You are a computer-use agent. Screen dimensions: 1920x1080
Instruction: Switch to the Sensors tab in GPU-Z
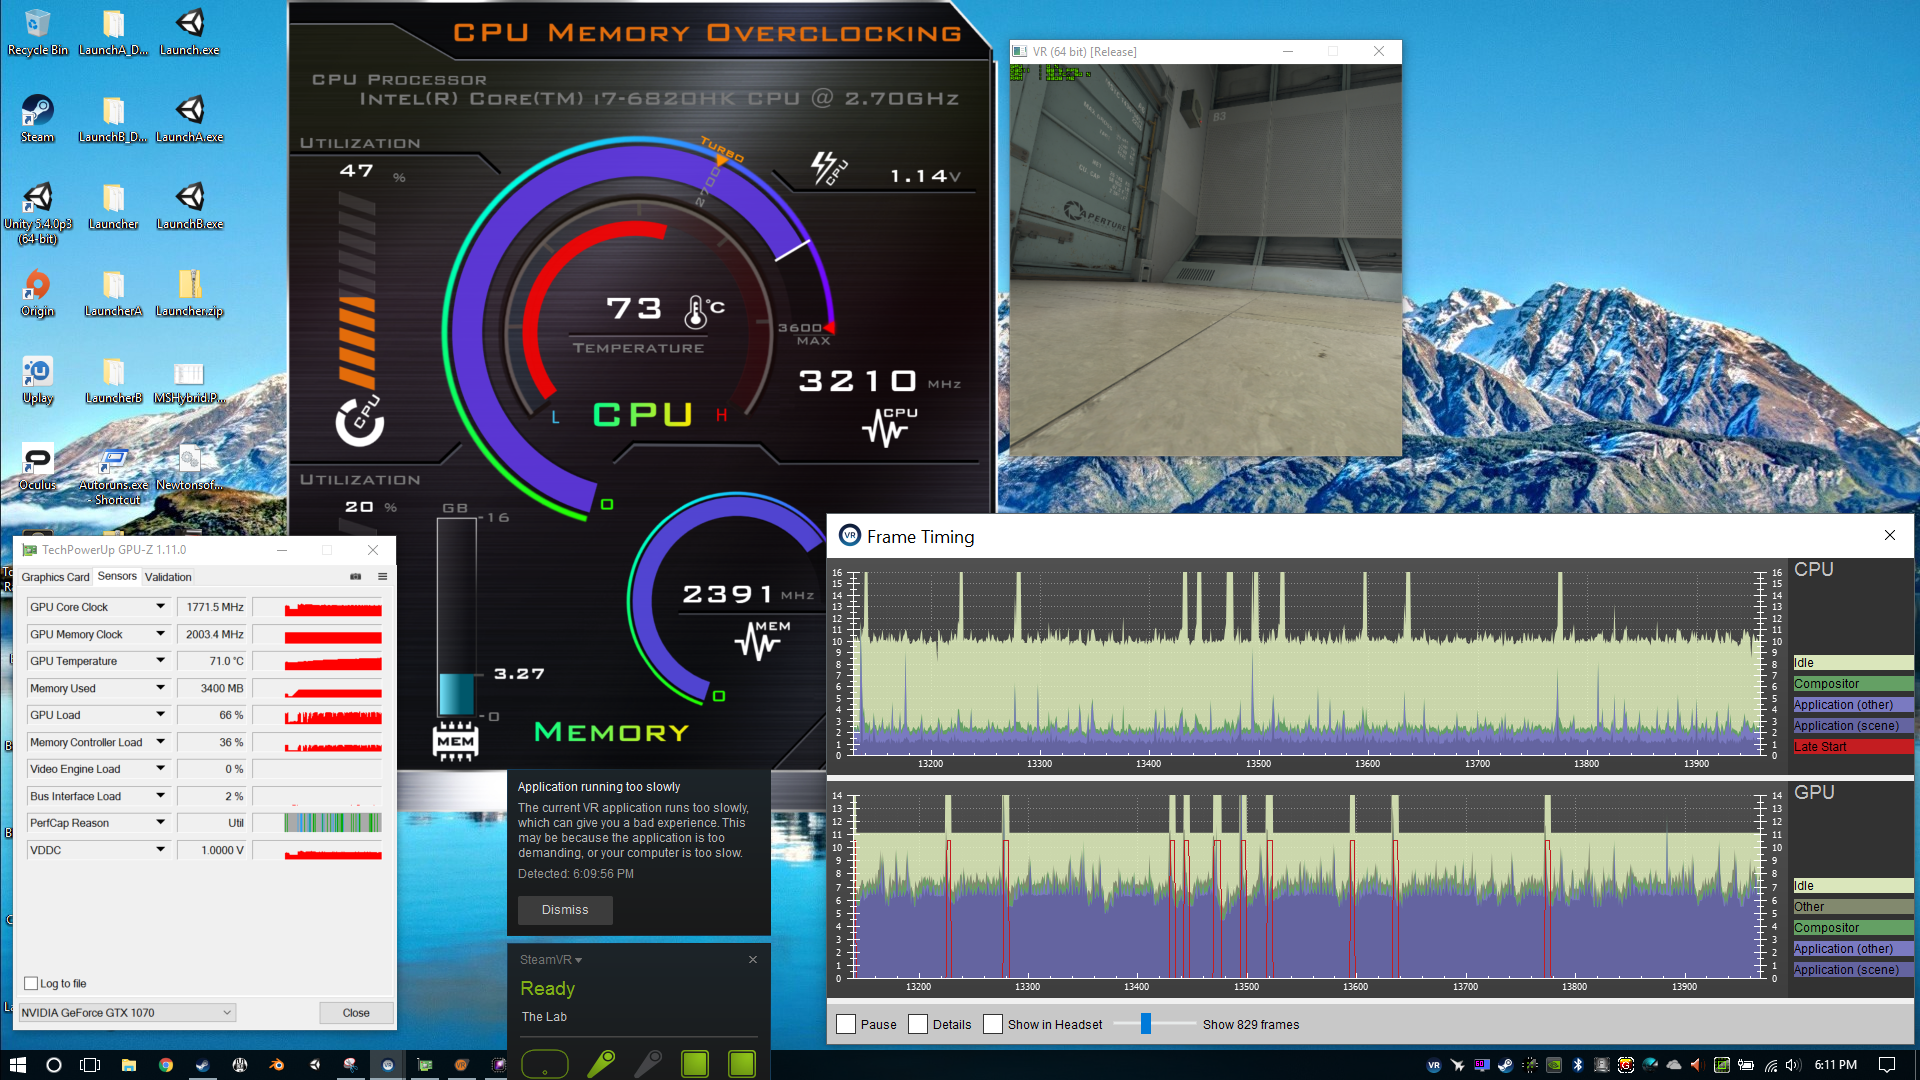coord(117,576)
